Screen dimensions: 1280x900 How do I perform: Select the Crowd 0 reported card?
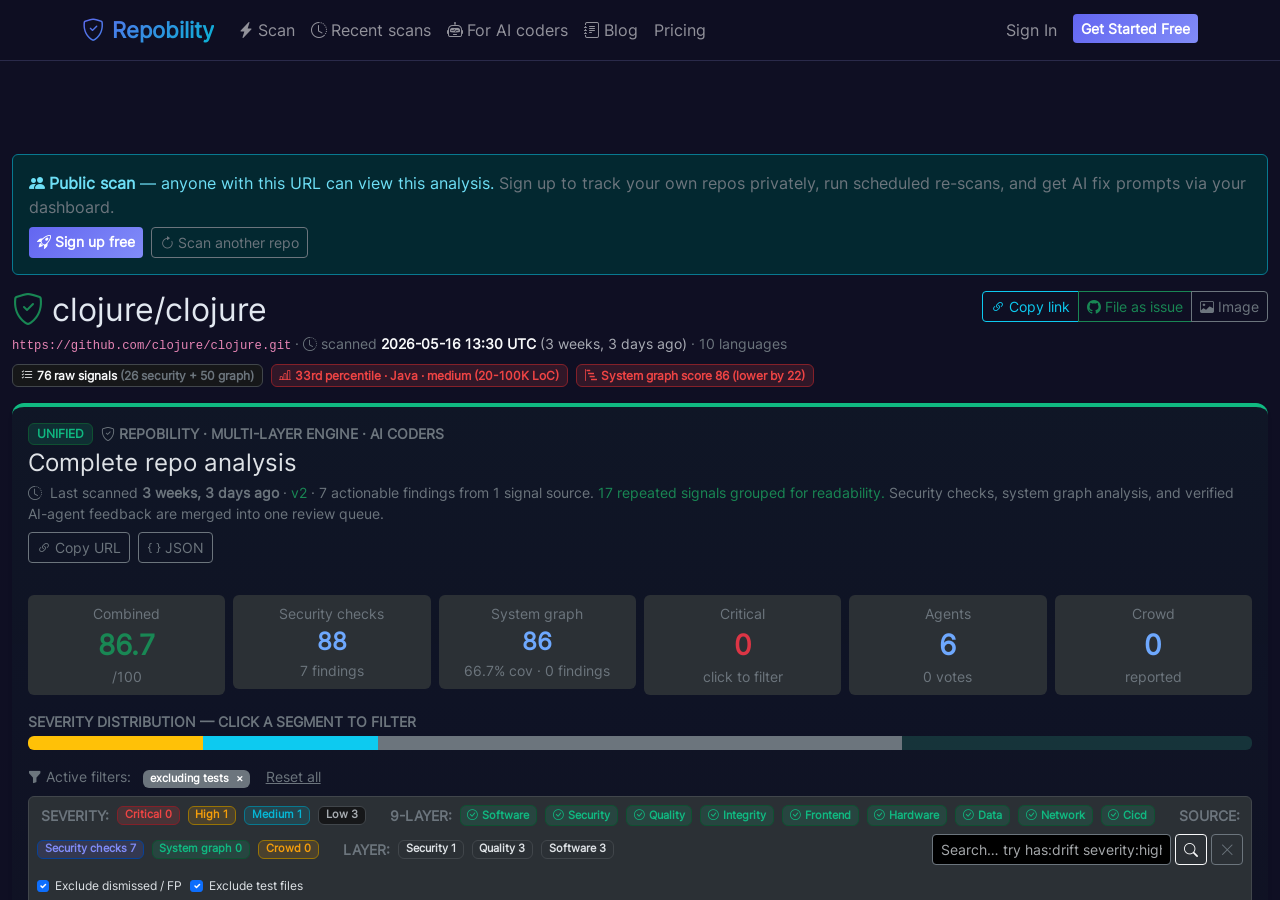(1153, 645)
